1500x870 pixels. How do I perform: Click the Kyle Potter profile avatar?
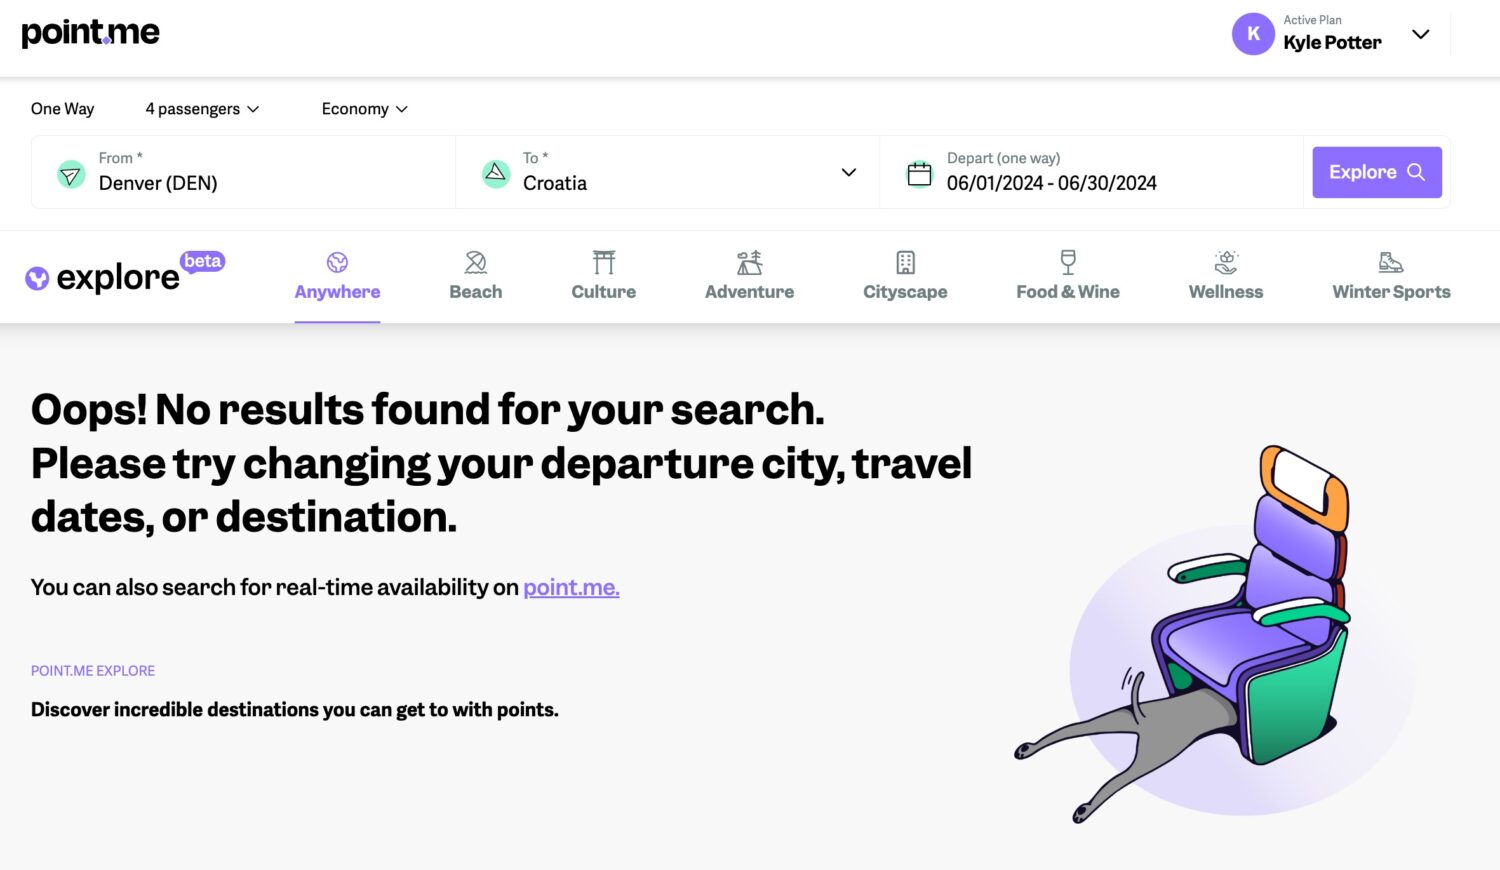(x=1252, y=34)
